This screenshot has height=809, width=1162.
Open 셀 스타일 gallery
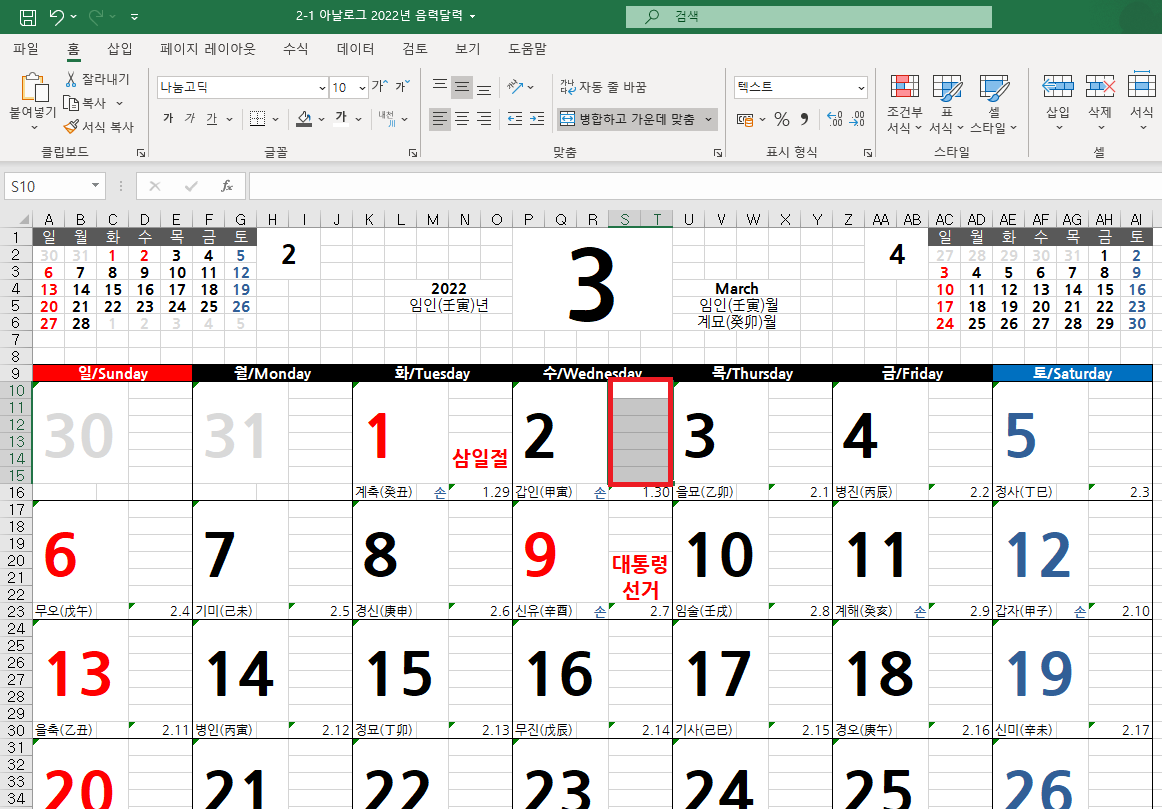point(993,104)
